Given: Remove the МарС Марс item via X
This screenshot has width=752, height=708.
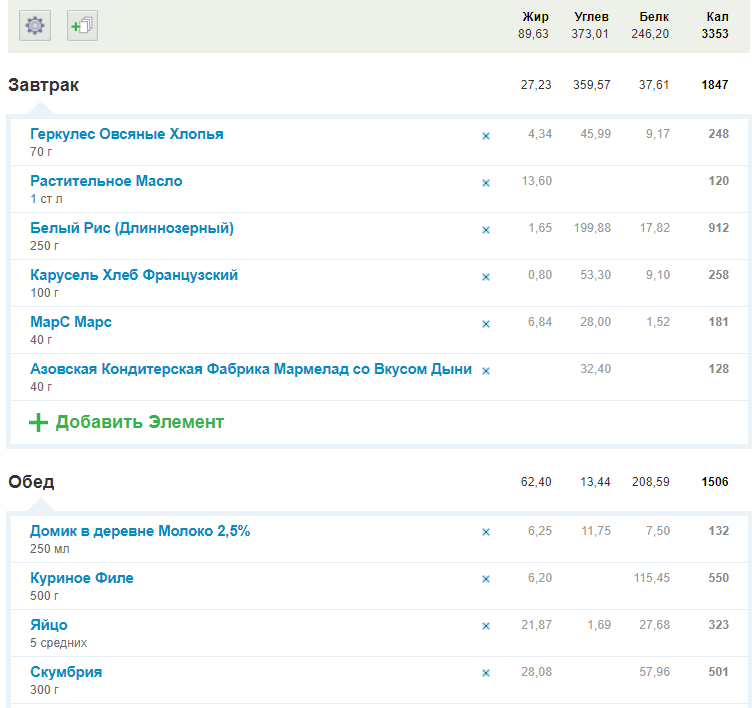Looking at the screenshot, I should point(486,324).
